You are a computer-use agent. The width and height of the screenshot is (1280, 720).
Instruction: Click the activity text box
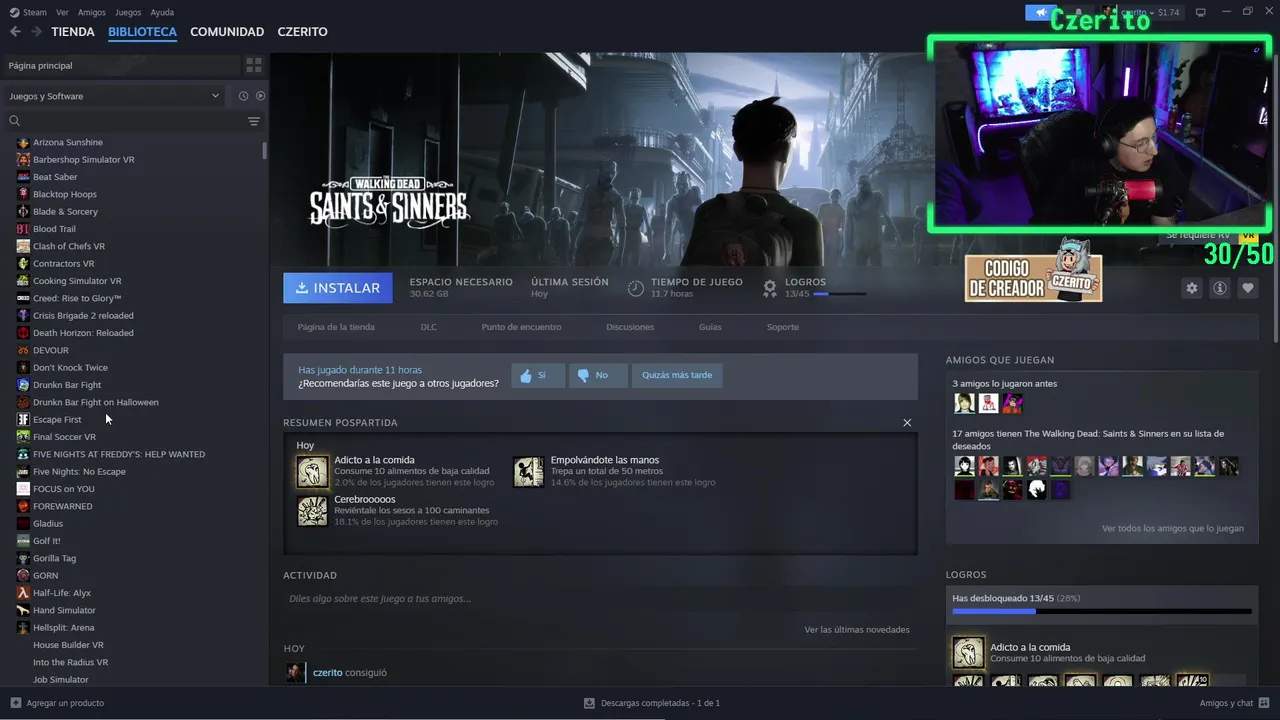pos(600,599)
